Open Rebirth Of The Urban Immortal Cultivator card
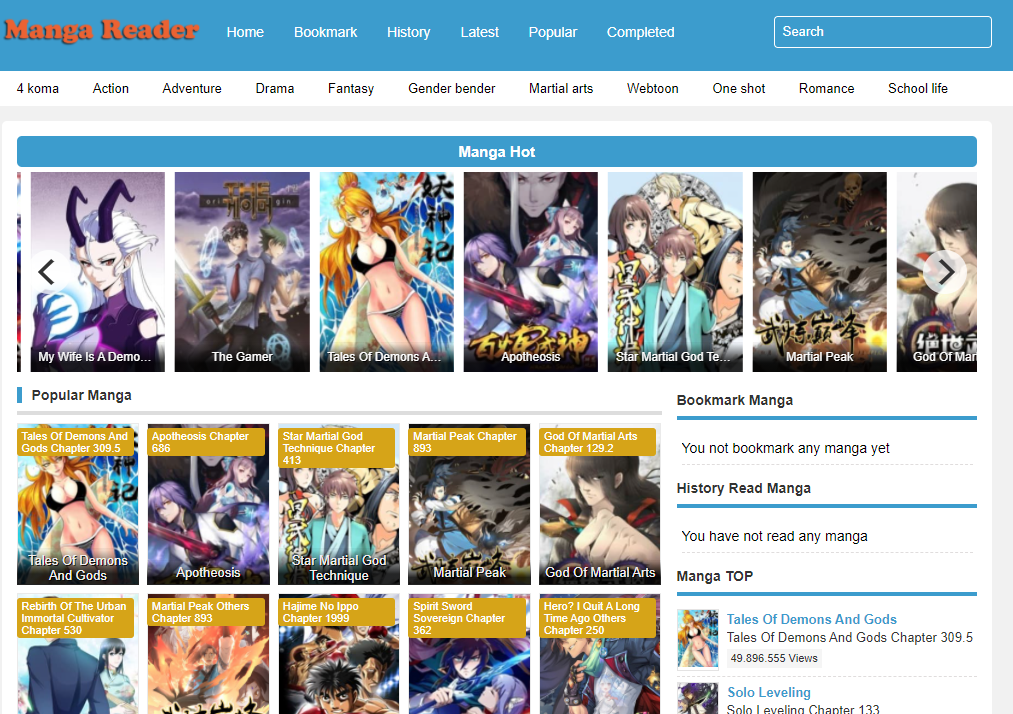 [x=78, y=654]
